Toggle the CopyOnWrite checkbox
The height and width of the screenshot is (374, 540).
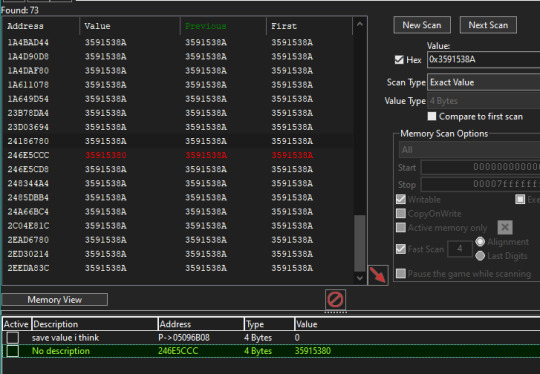pos(401,213)
